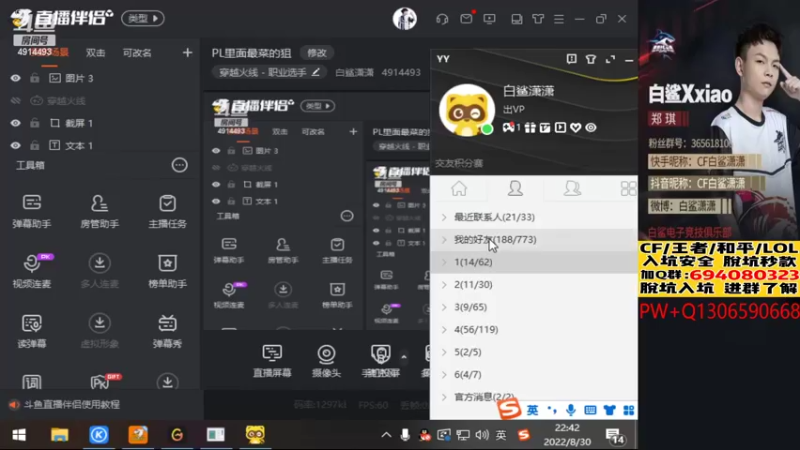Select 可改名 scene tab
The width and height of the screenshot is (800, 450).
click(x=137, y=53)
